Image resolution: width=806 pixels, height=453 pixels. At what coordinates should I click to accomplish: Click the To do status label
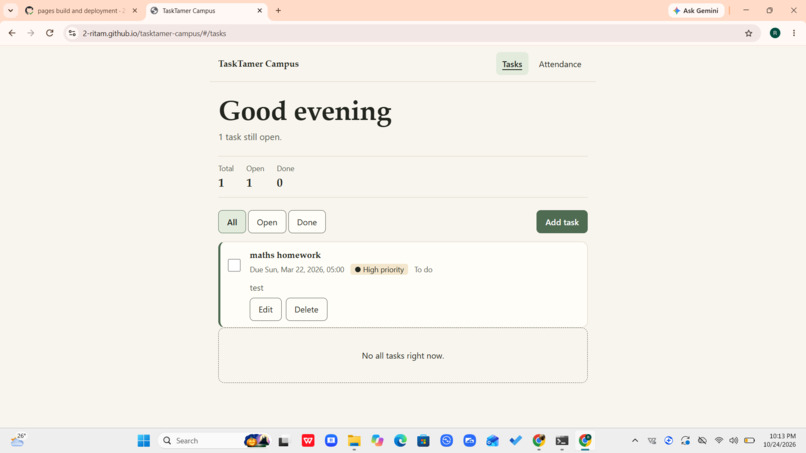(x=423, y=269)
